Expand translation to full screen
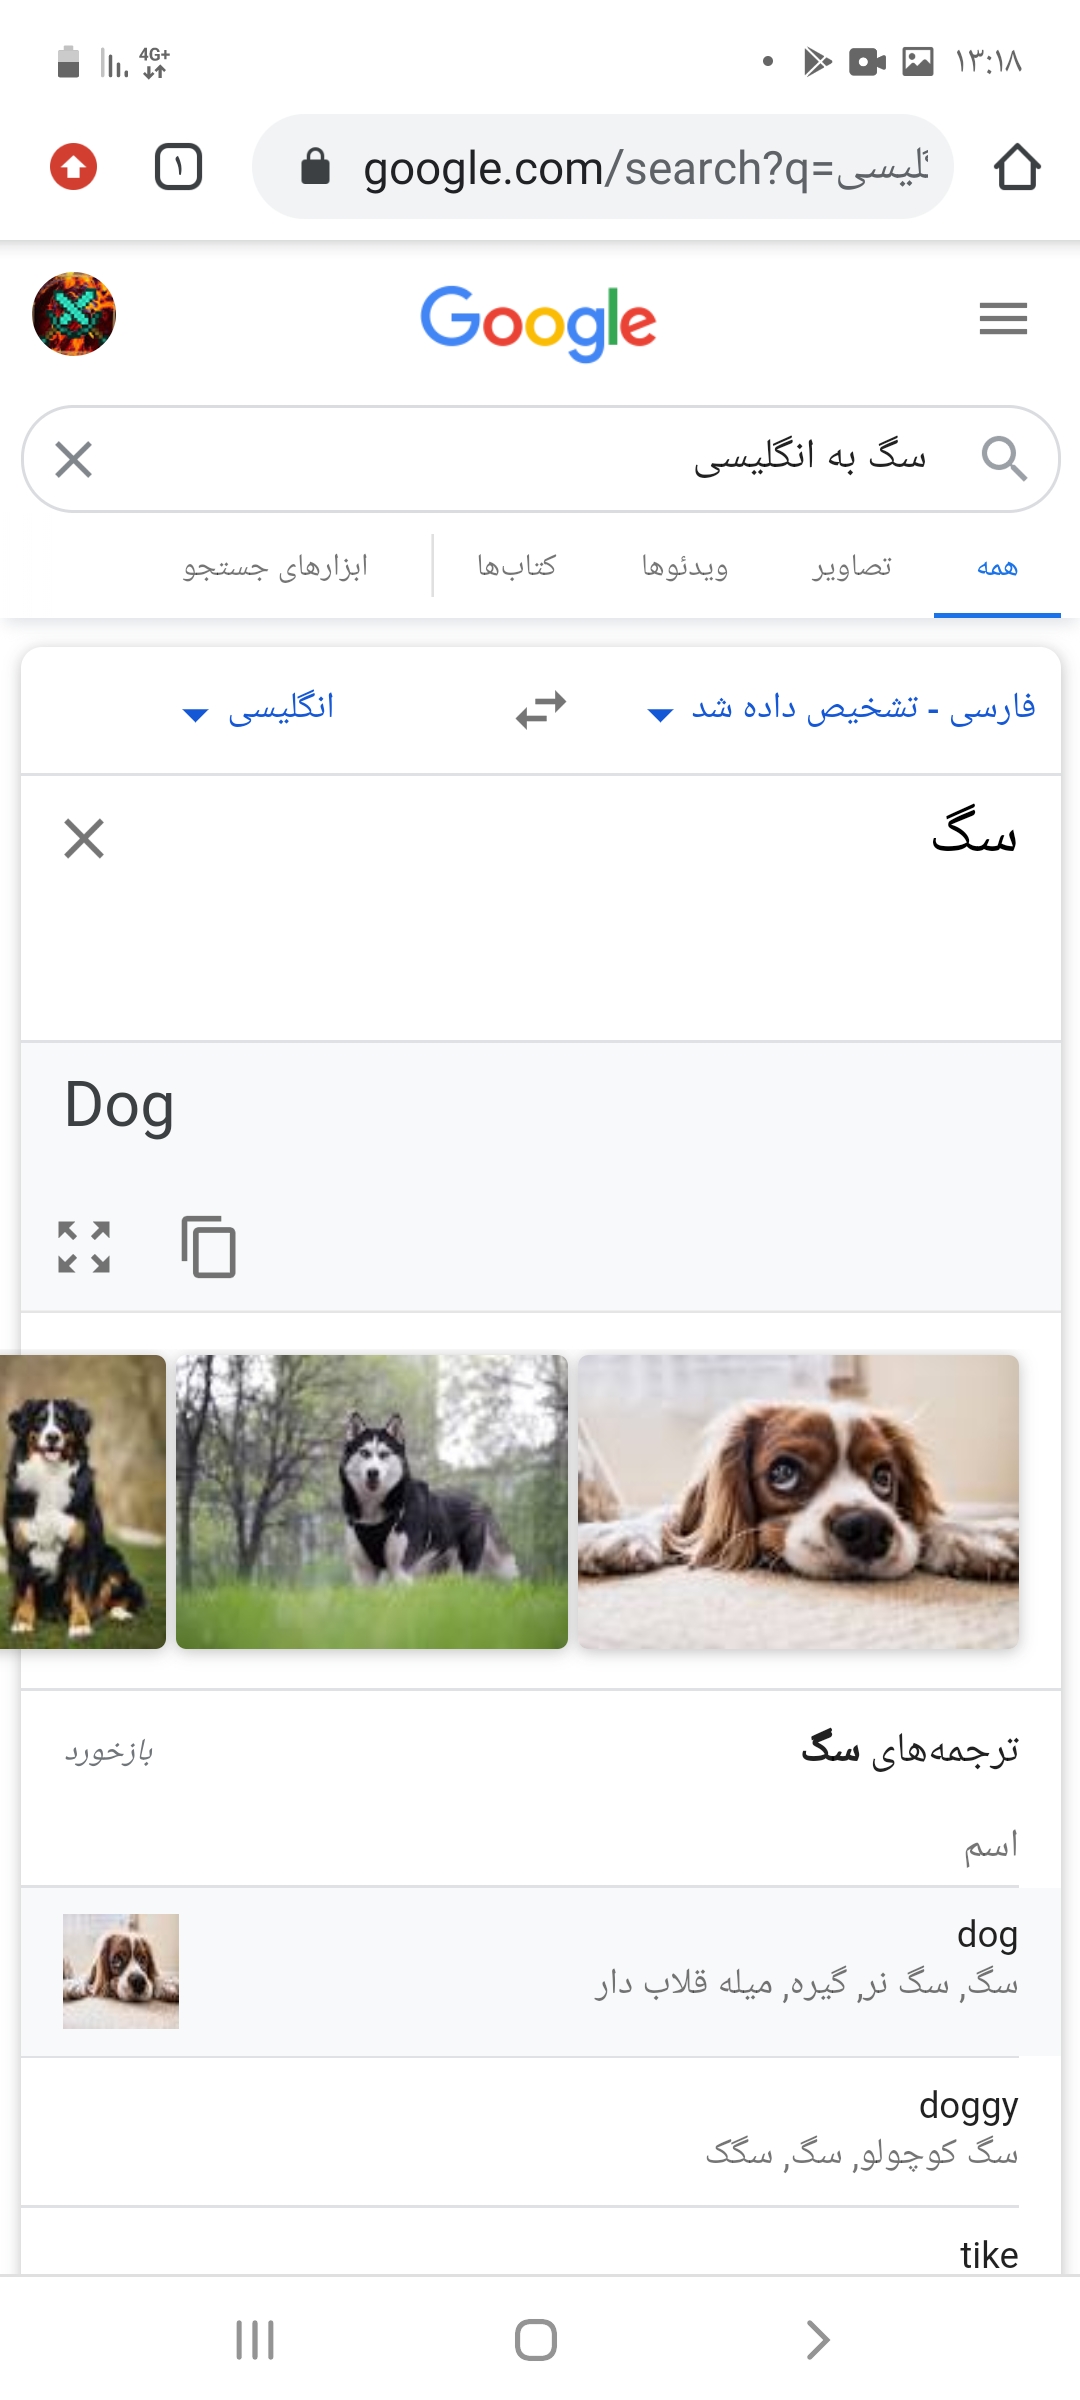Screen dimensions: 1080x2400 pyautogui.click(x=84, y=1247)
